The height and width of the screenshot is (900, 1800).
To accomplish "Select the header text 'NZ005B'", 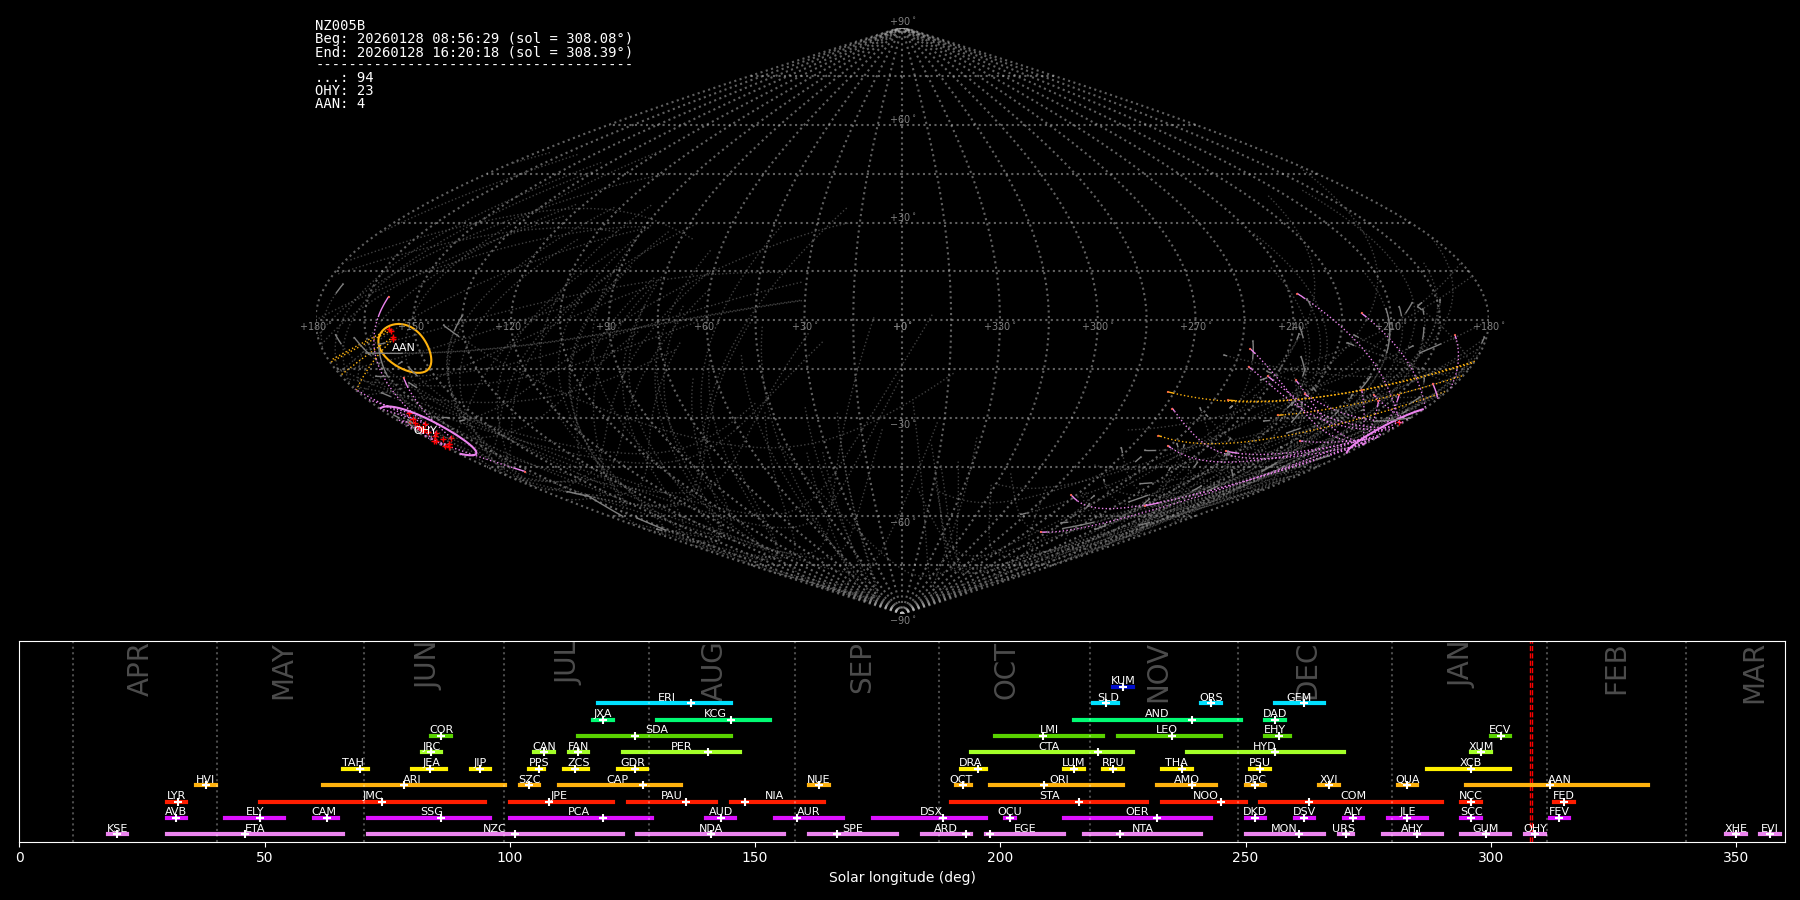I will click(340, 26).
